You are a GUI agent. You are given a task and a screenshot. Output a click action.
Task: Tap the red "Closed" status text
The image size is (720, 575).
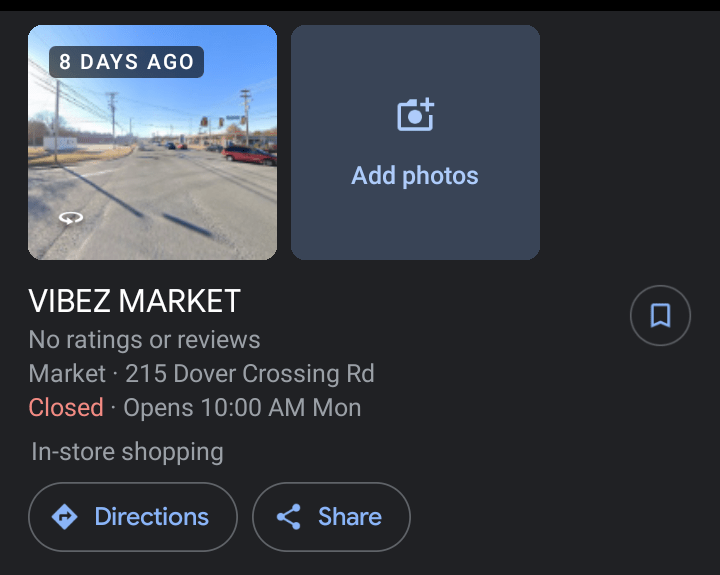pos(66,408)
